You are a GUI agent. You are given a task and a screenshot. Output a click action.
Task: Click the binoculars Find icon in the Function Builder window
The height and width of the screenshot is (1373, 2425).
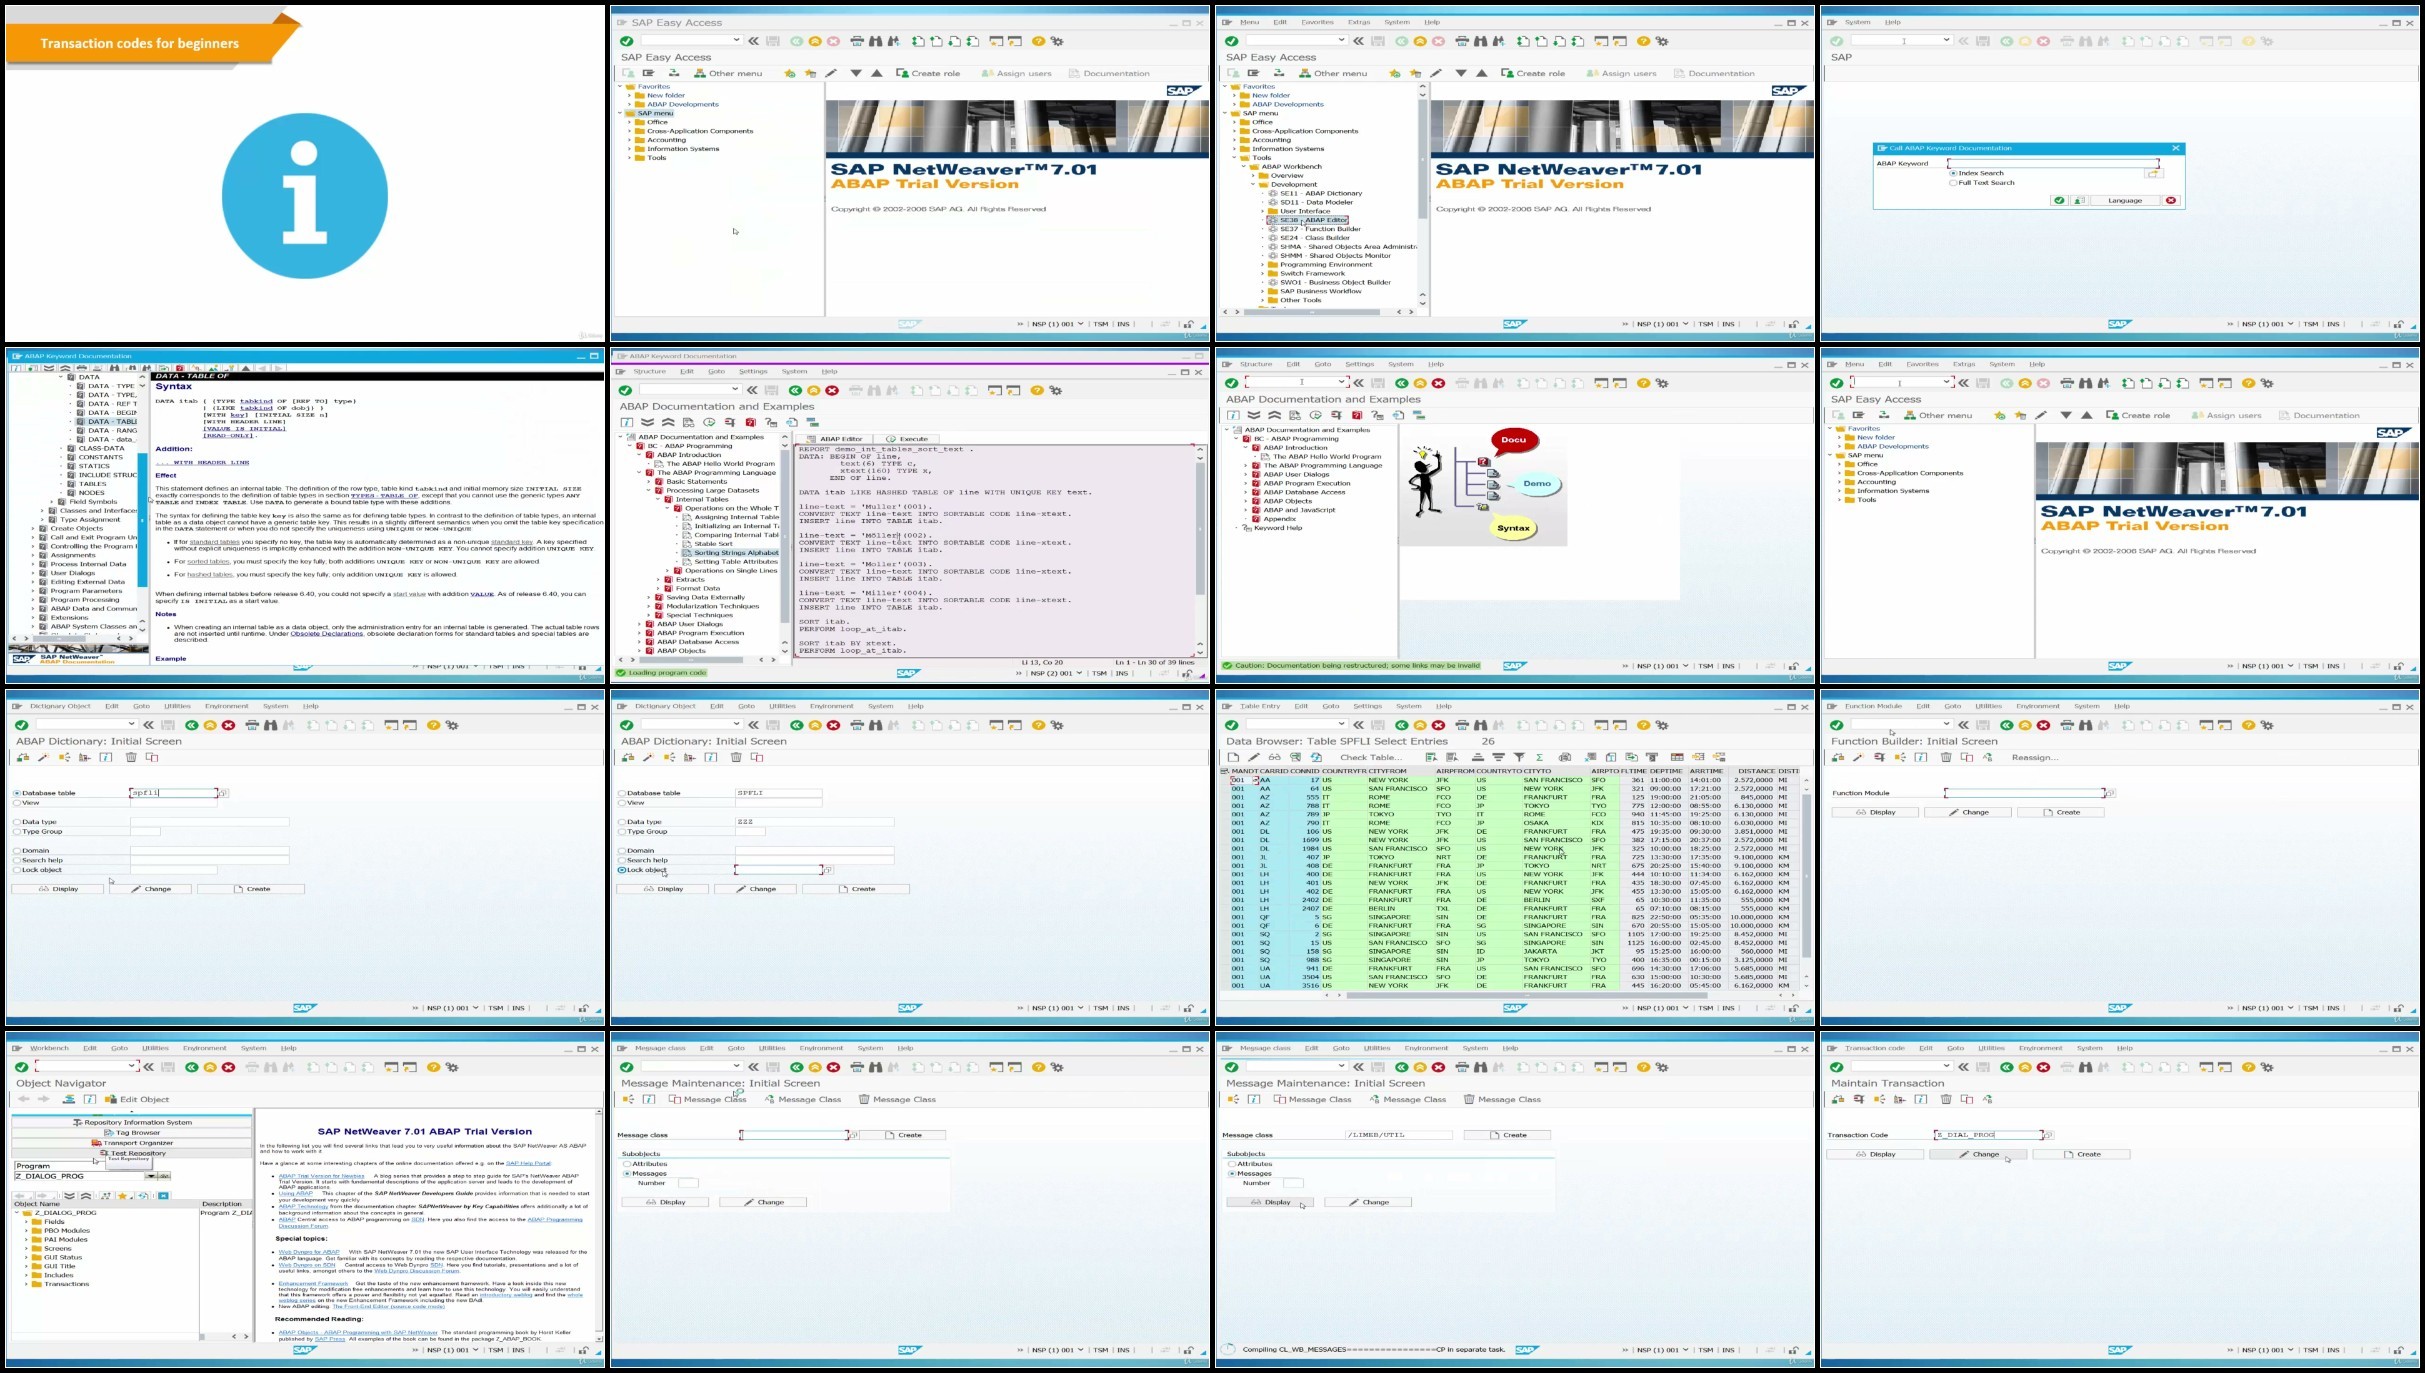(x=2086, y=725)
